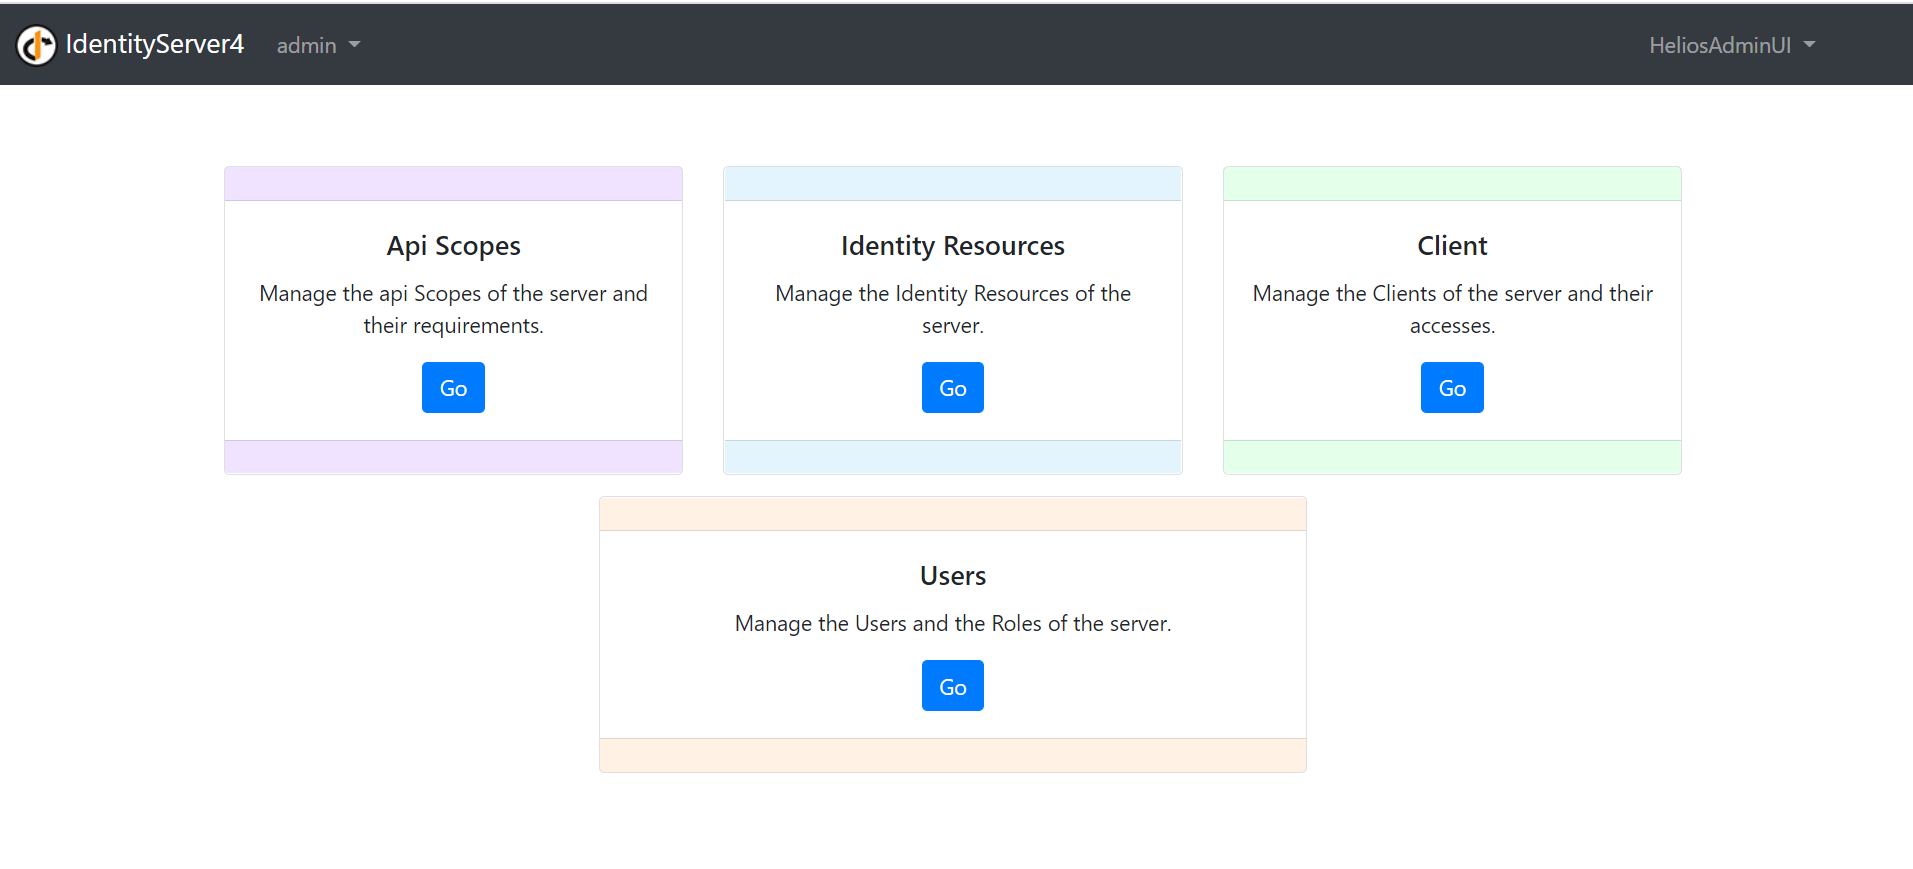This screenshot has width=1913, height=869.
Task: Click 'Manage the Identity Resources' description text
Action: coord(953,310)
